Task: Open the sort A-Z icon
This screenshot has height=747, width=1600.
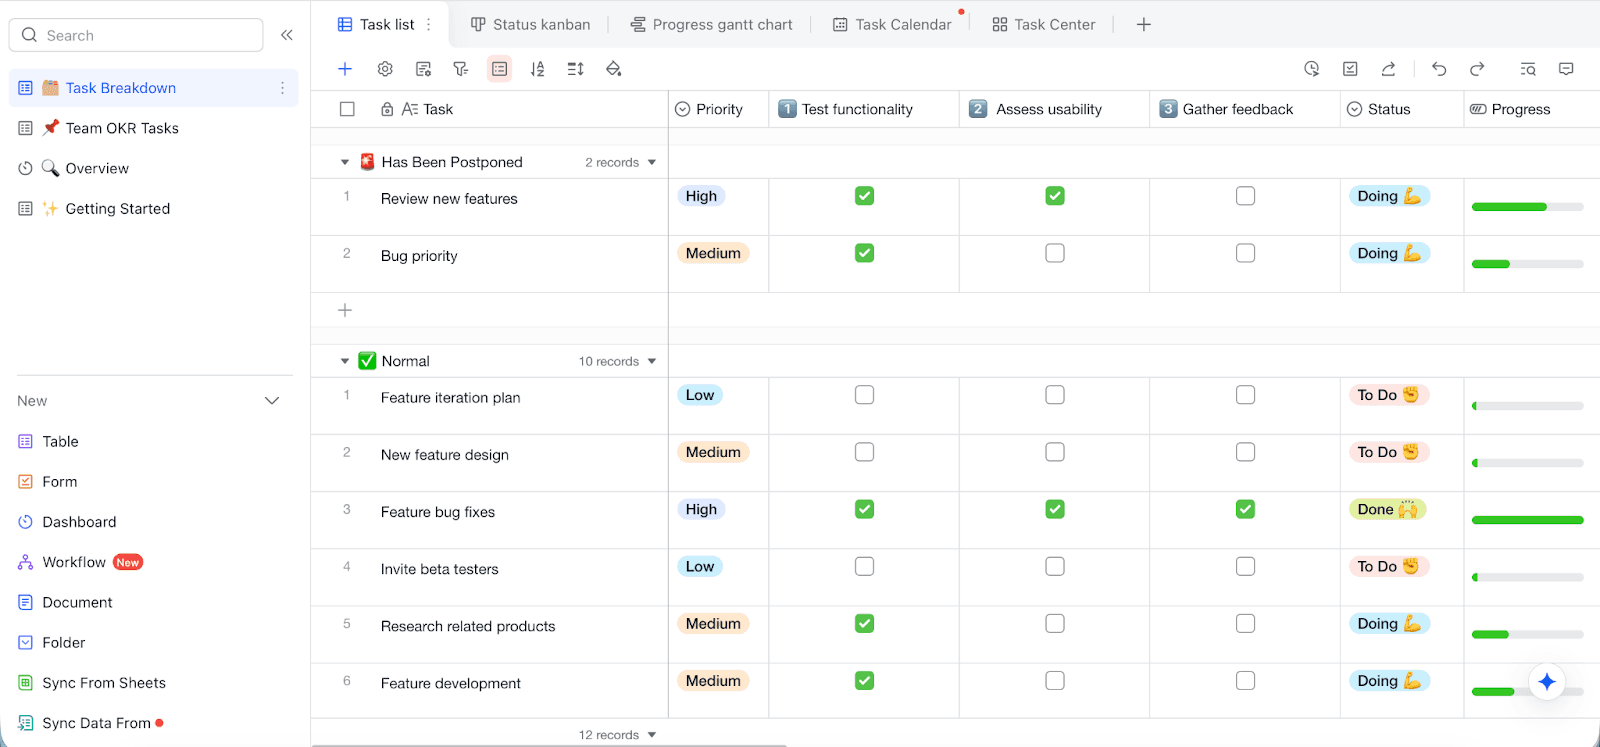Action: point(537,69)
